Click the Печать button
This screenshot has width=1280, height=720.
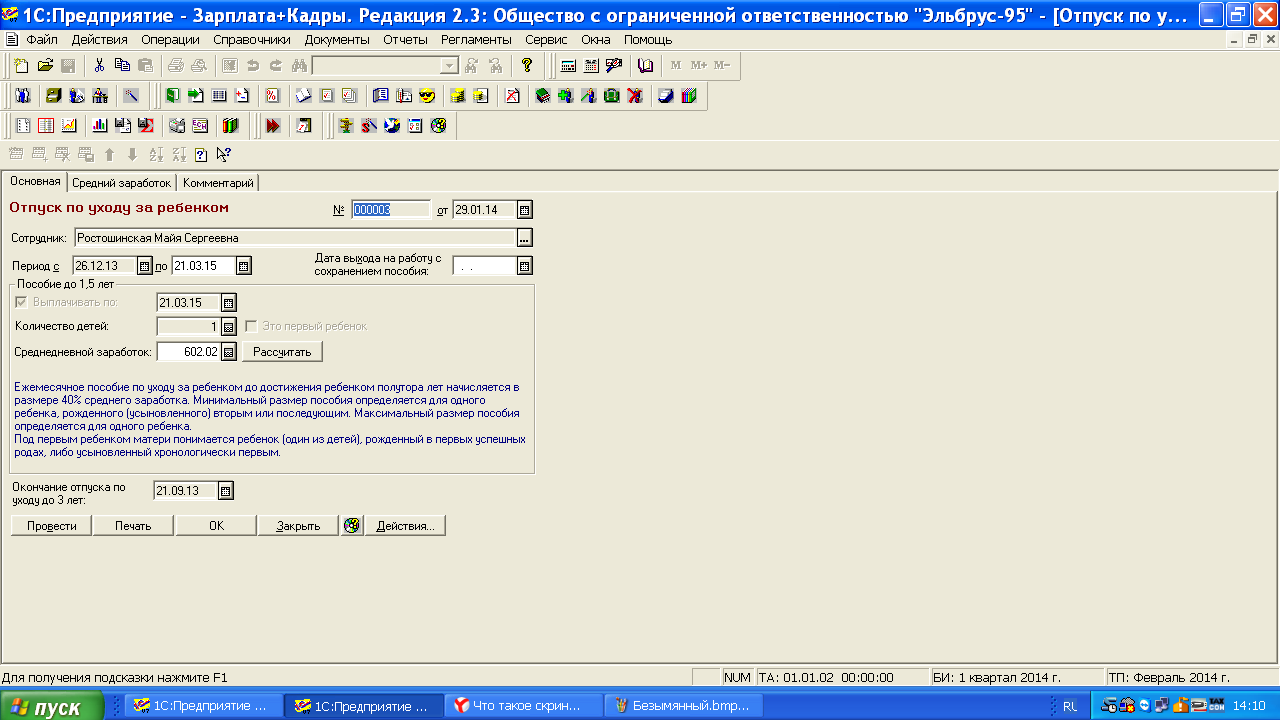tap(133, 526)
